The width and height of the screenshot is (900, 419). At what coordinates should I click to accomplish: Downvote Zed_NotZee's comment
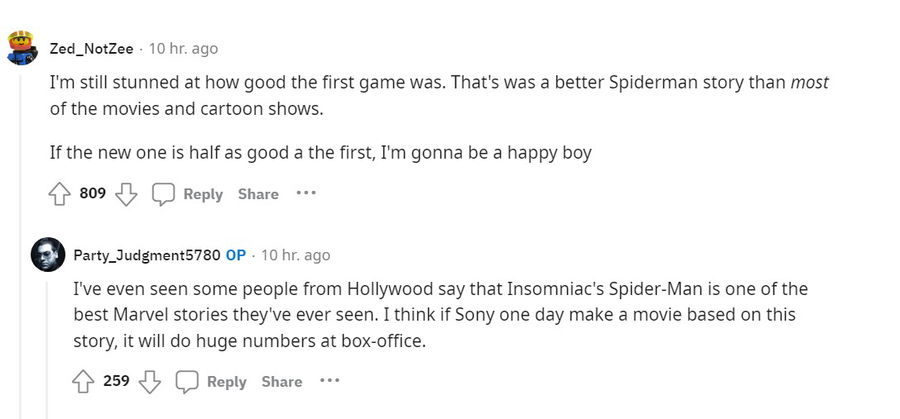[x=125, y=194]
